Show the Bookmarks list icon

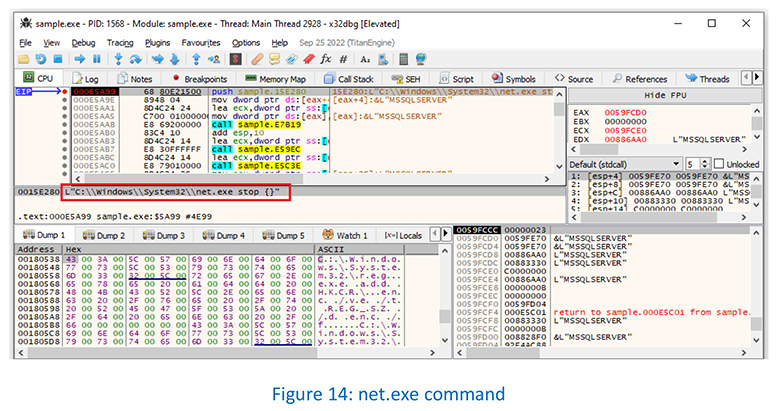(x=309, y=59)
